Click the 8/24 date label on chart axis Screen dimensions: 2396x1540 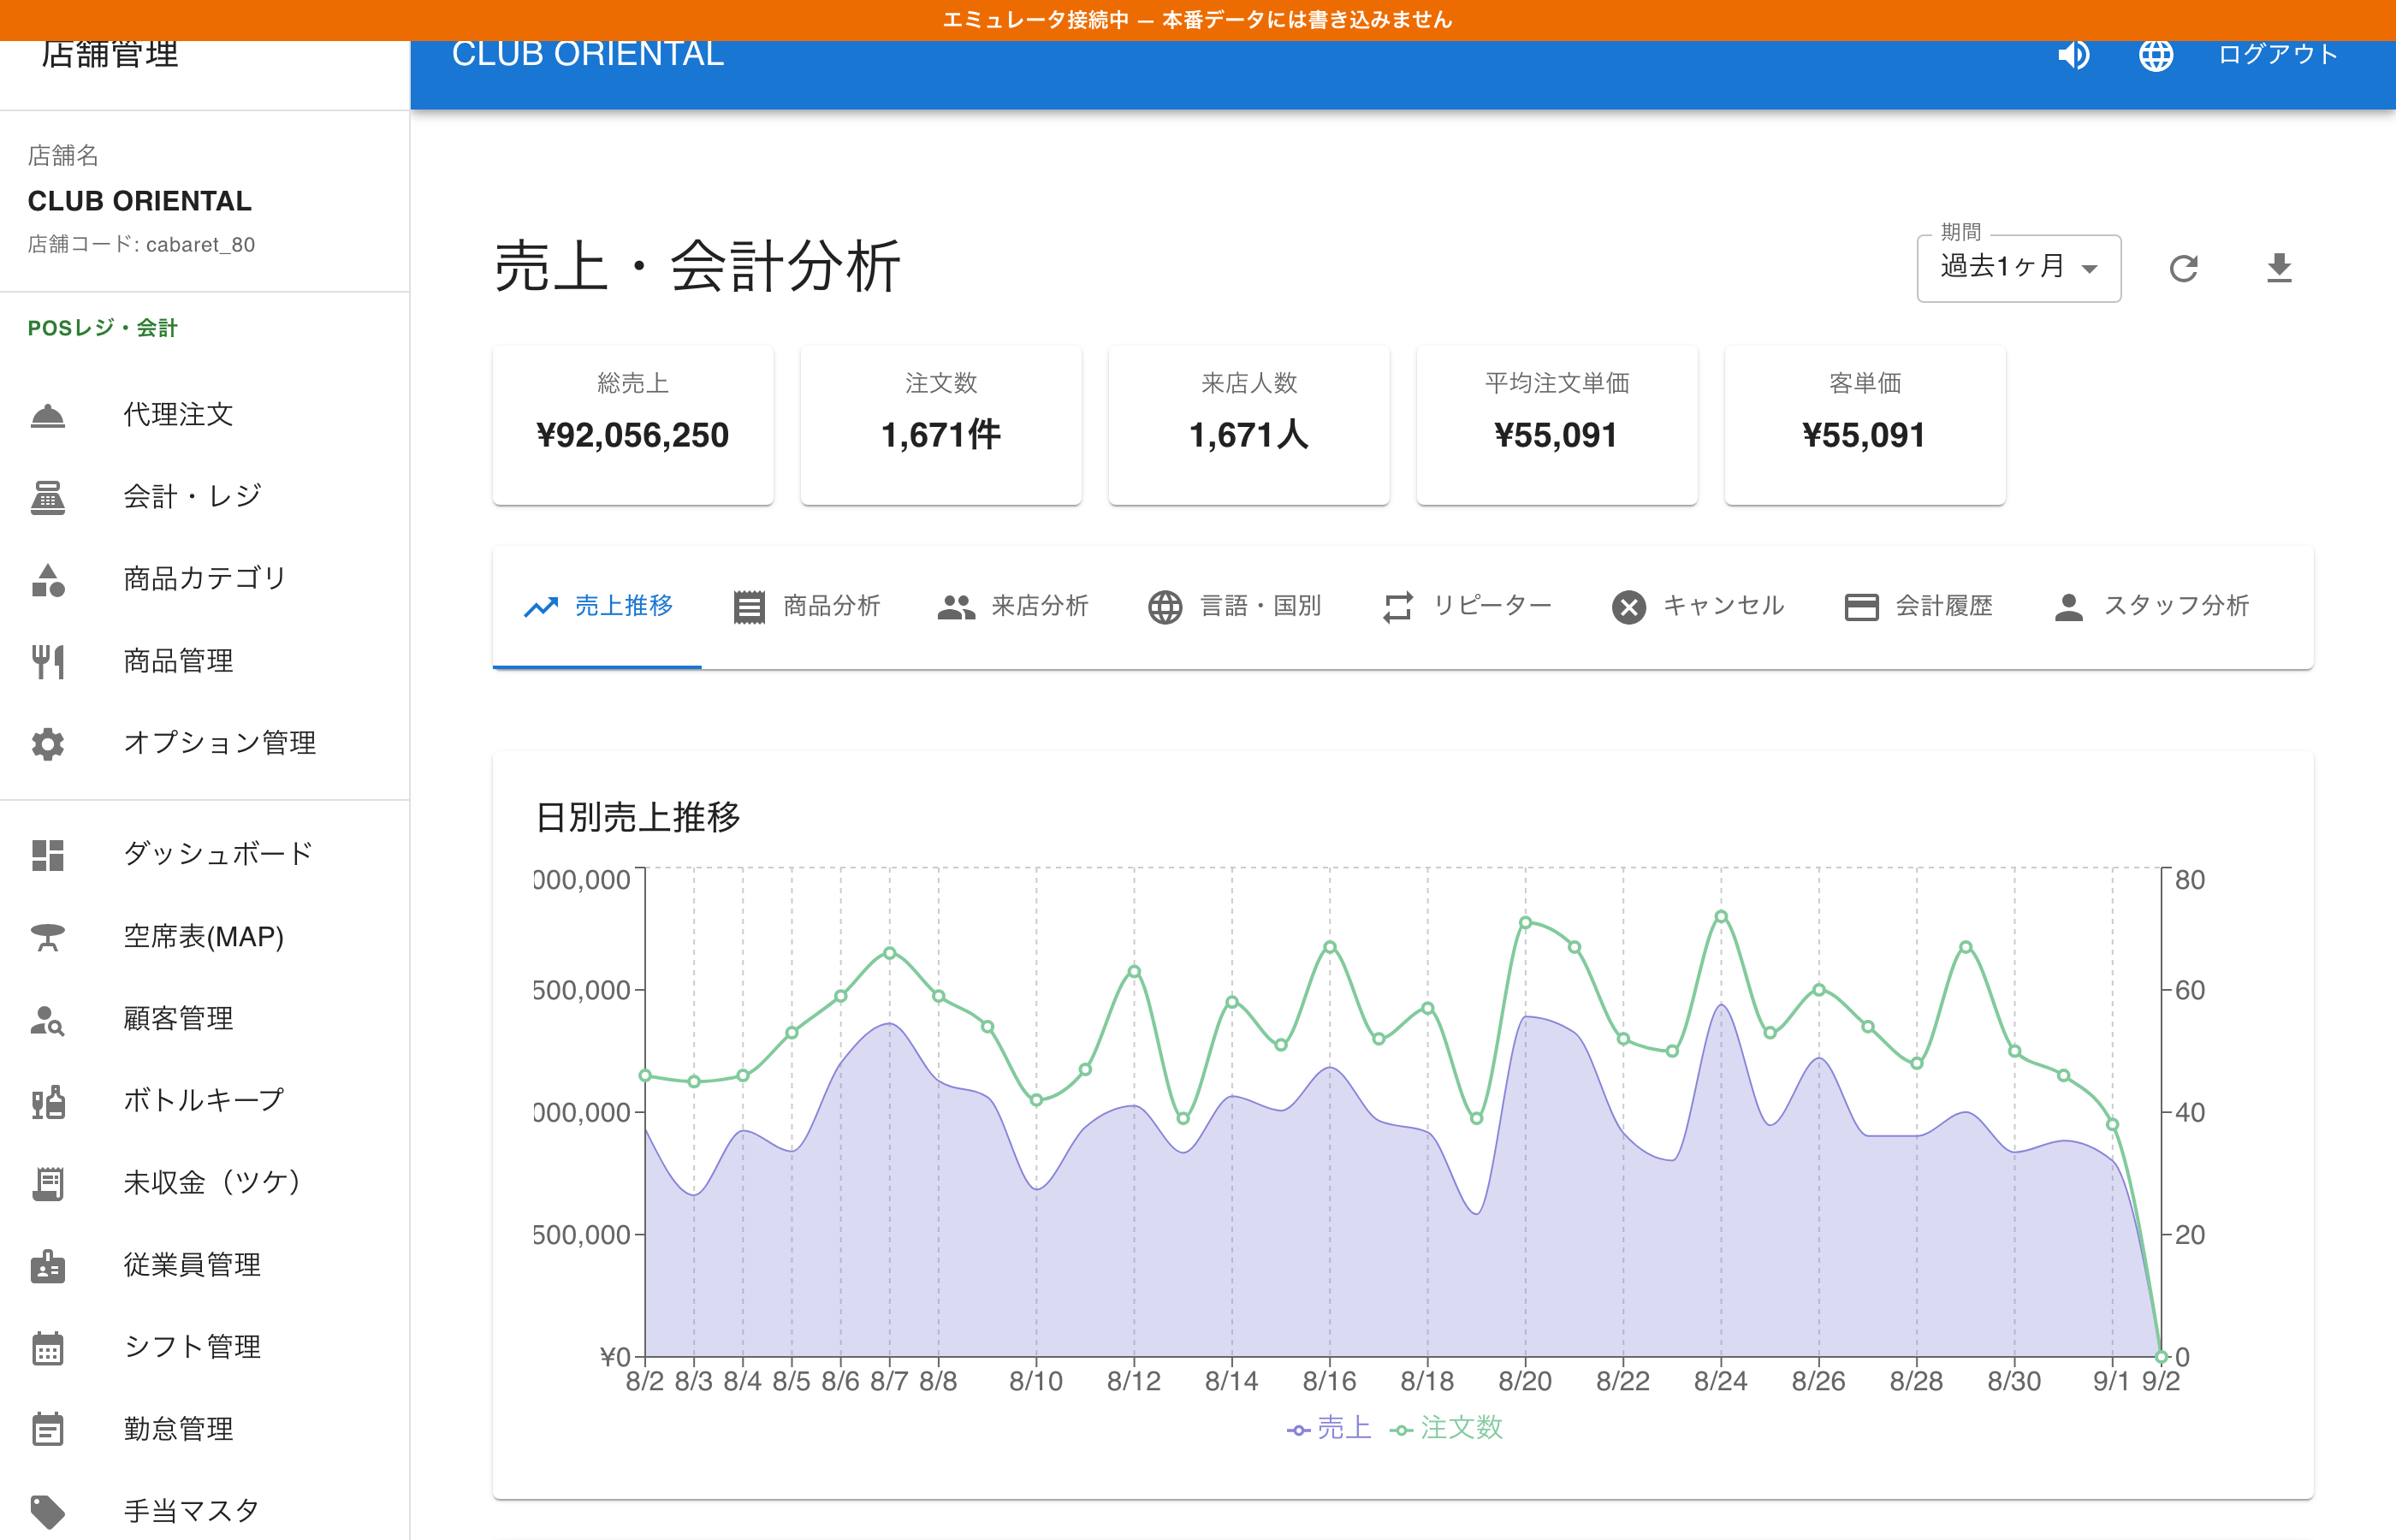click(x=1720, y=1382)
